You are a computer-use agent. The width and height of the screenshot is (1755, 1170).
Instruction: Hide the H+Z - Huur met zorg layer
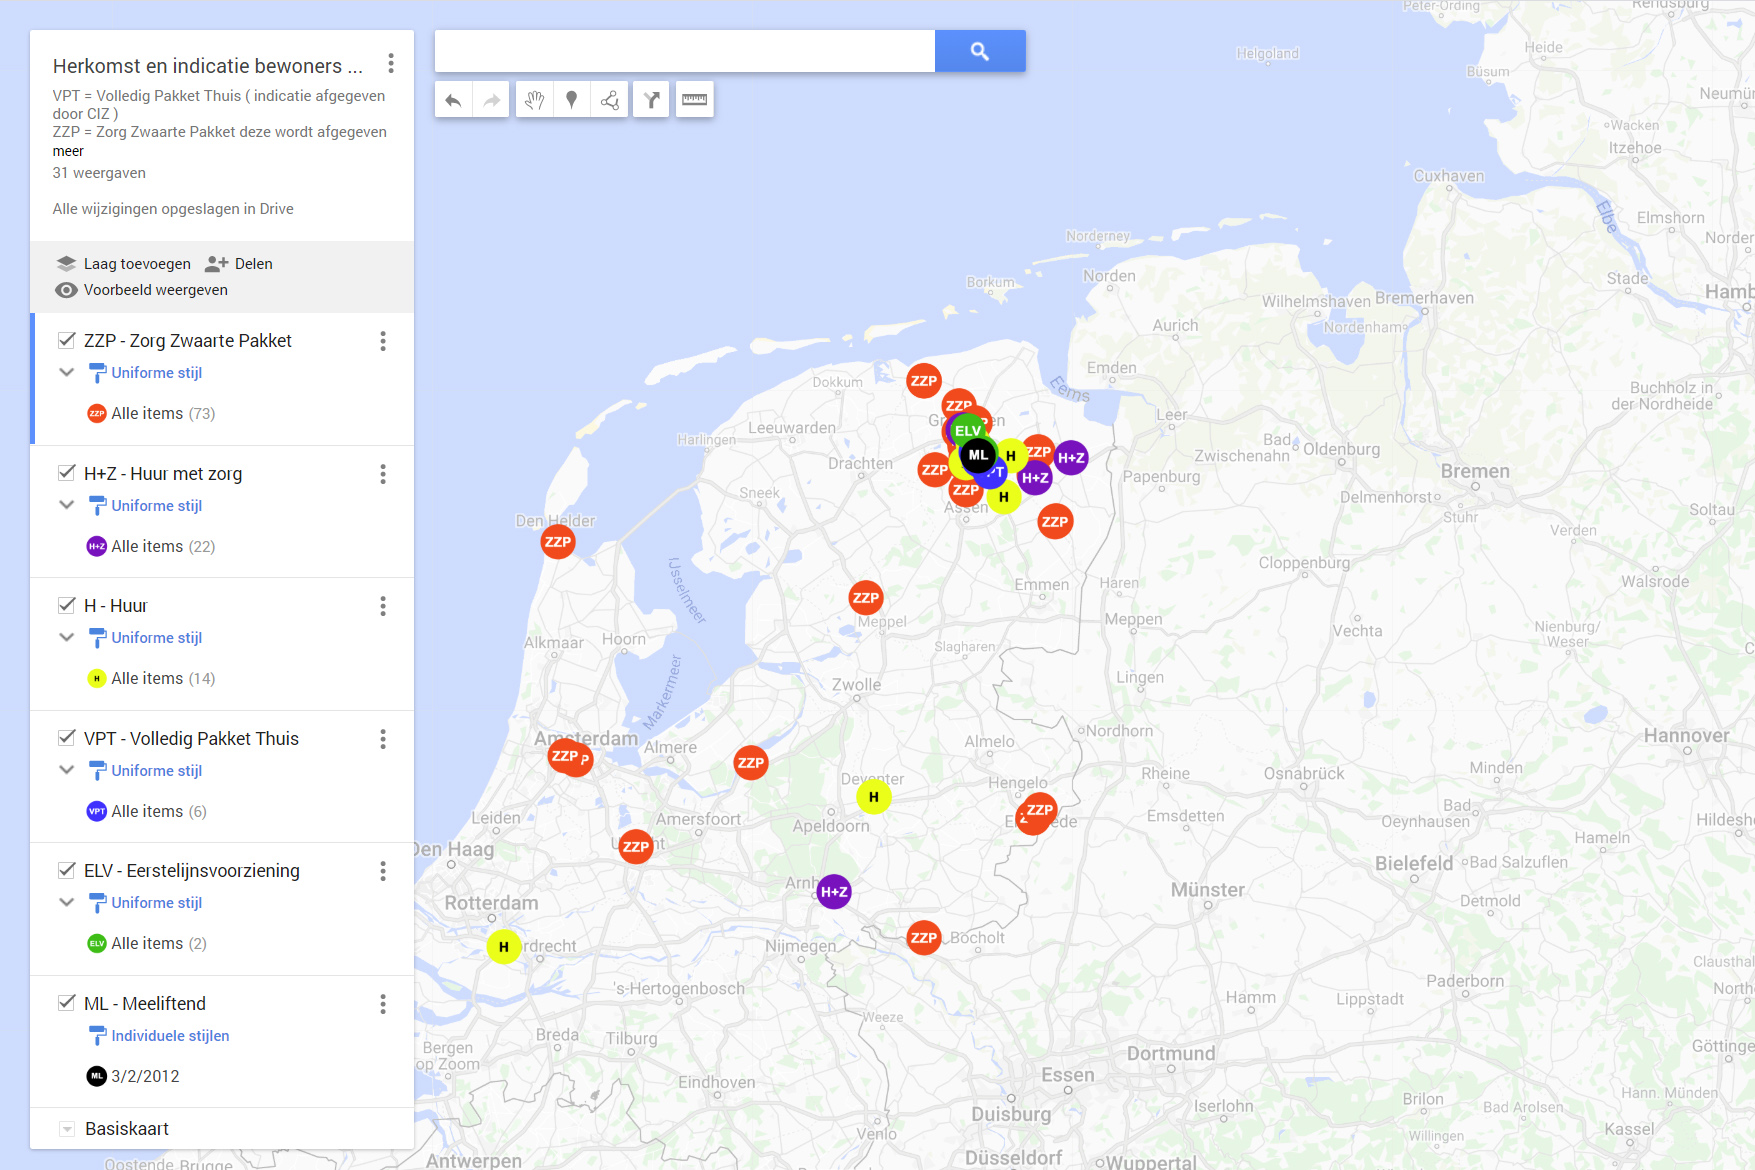pyautogui.click(x=67, y=473)
